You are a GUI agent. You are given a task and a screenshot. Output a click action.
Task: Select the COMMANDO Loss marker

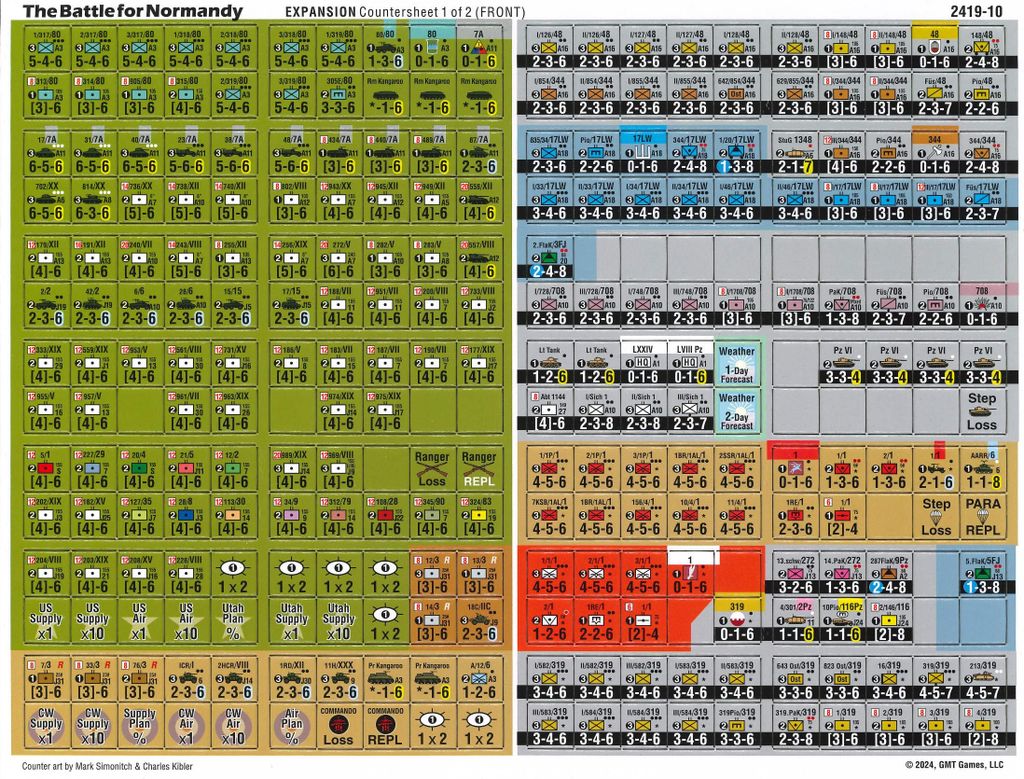(x=338, y=726)
